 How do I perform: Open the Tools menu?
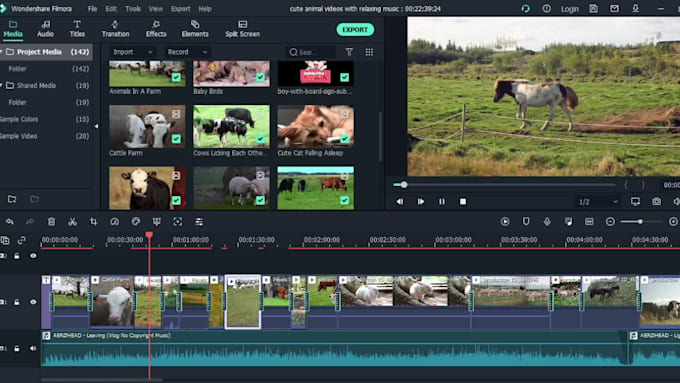click(133, 9)
